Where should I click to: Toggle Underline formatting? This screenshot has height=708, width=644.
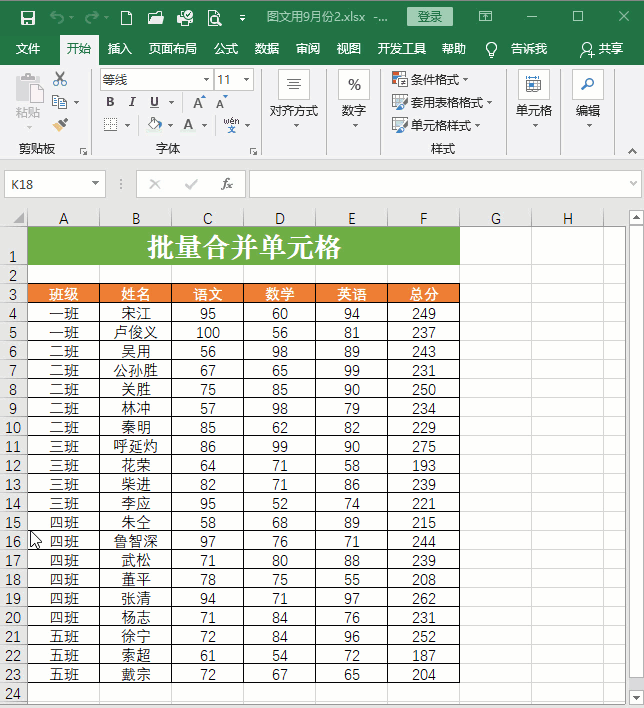coord(154,102)
